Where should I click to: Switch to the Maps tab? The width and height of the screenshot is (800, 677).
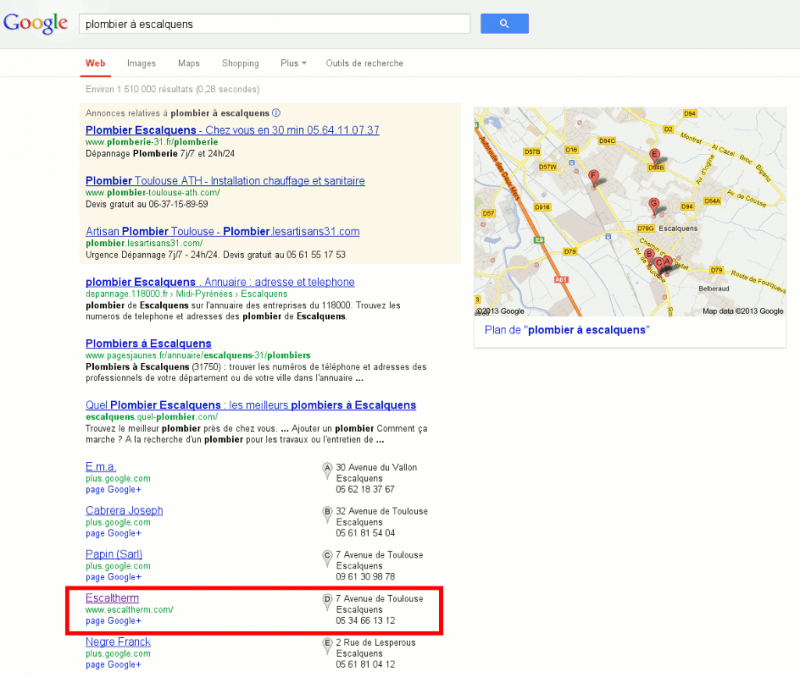pos(189,63)
